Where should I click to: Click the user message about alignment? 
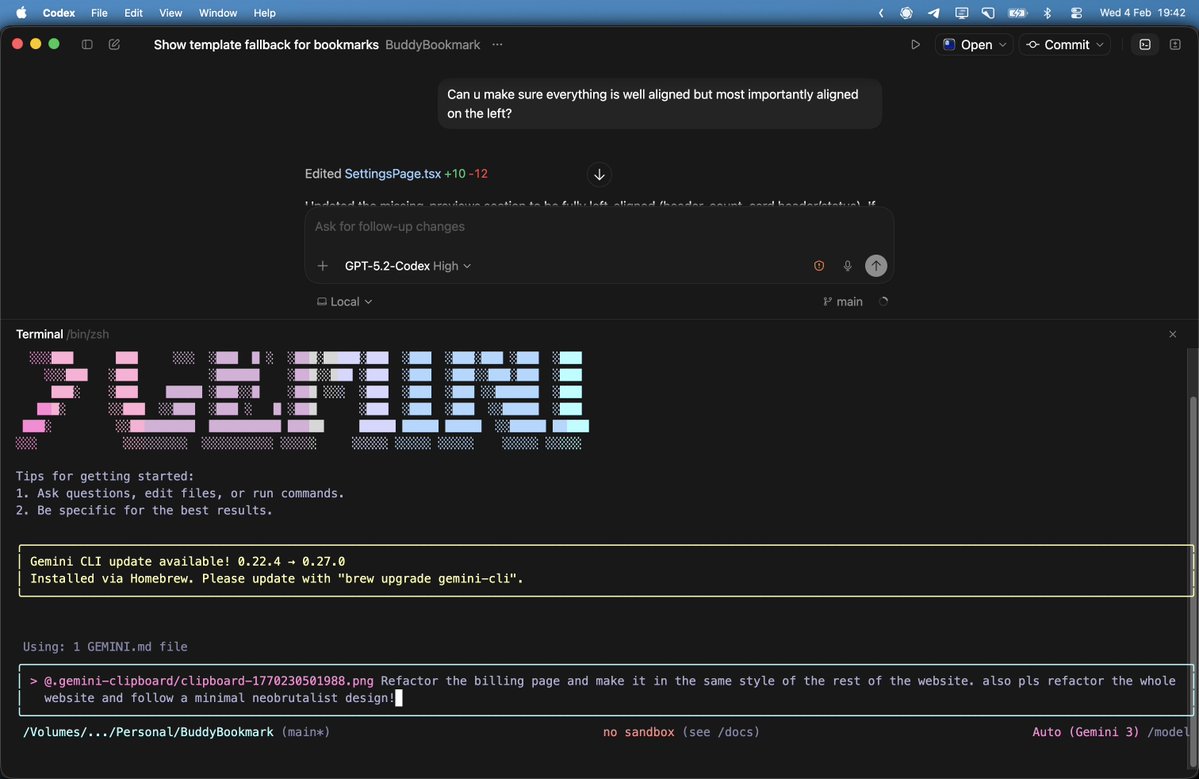tap(660, 104)
